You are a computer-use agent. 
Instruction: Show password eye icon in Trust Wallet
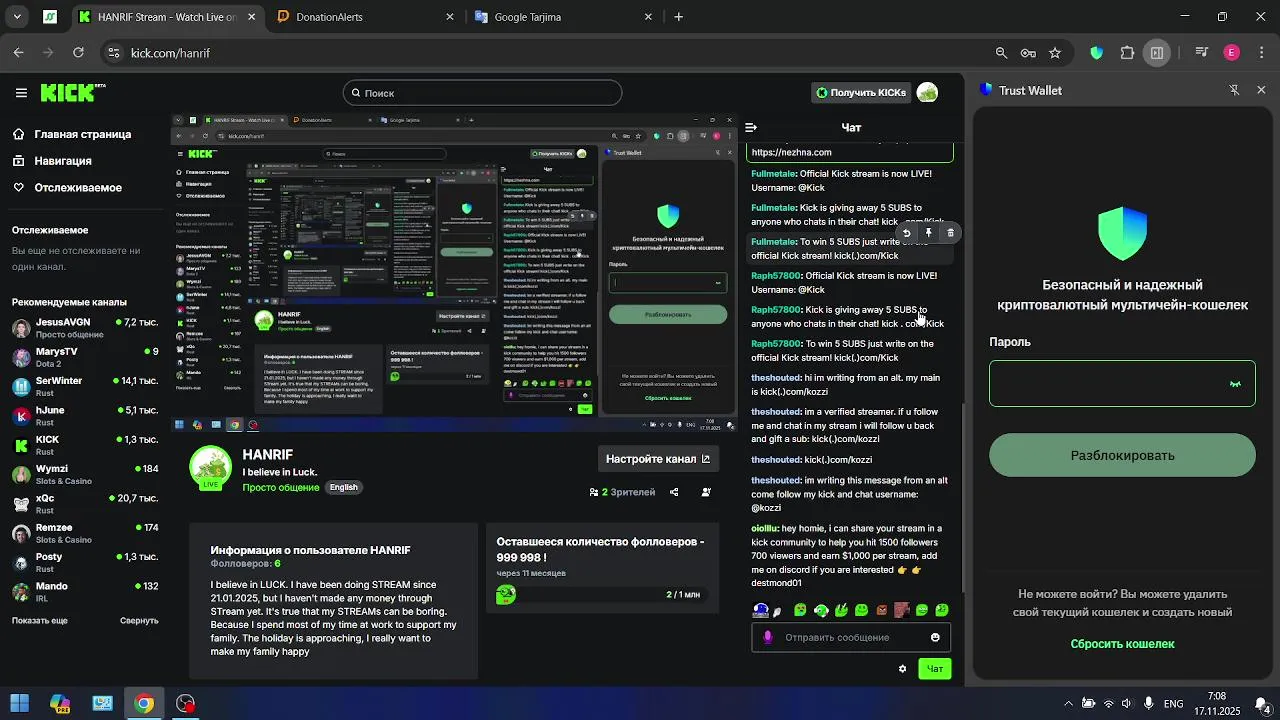click(1235, 384)
